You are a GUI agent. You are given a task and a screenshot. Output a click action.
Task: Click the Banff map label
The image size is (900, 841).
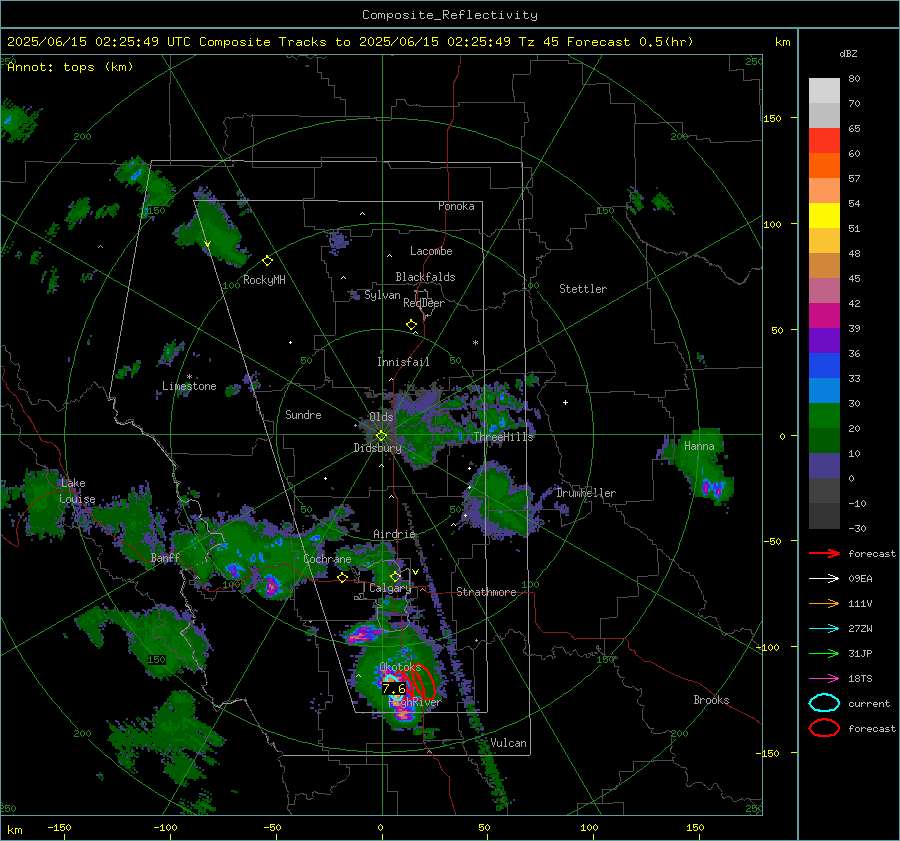[x=165, y=558]
